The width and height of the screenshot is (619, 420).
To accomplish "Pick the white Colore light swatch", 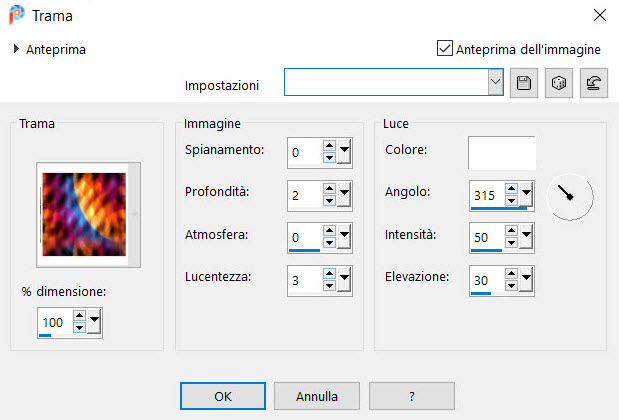I will (x=502, y=153).
